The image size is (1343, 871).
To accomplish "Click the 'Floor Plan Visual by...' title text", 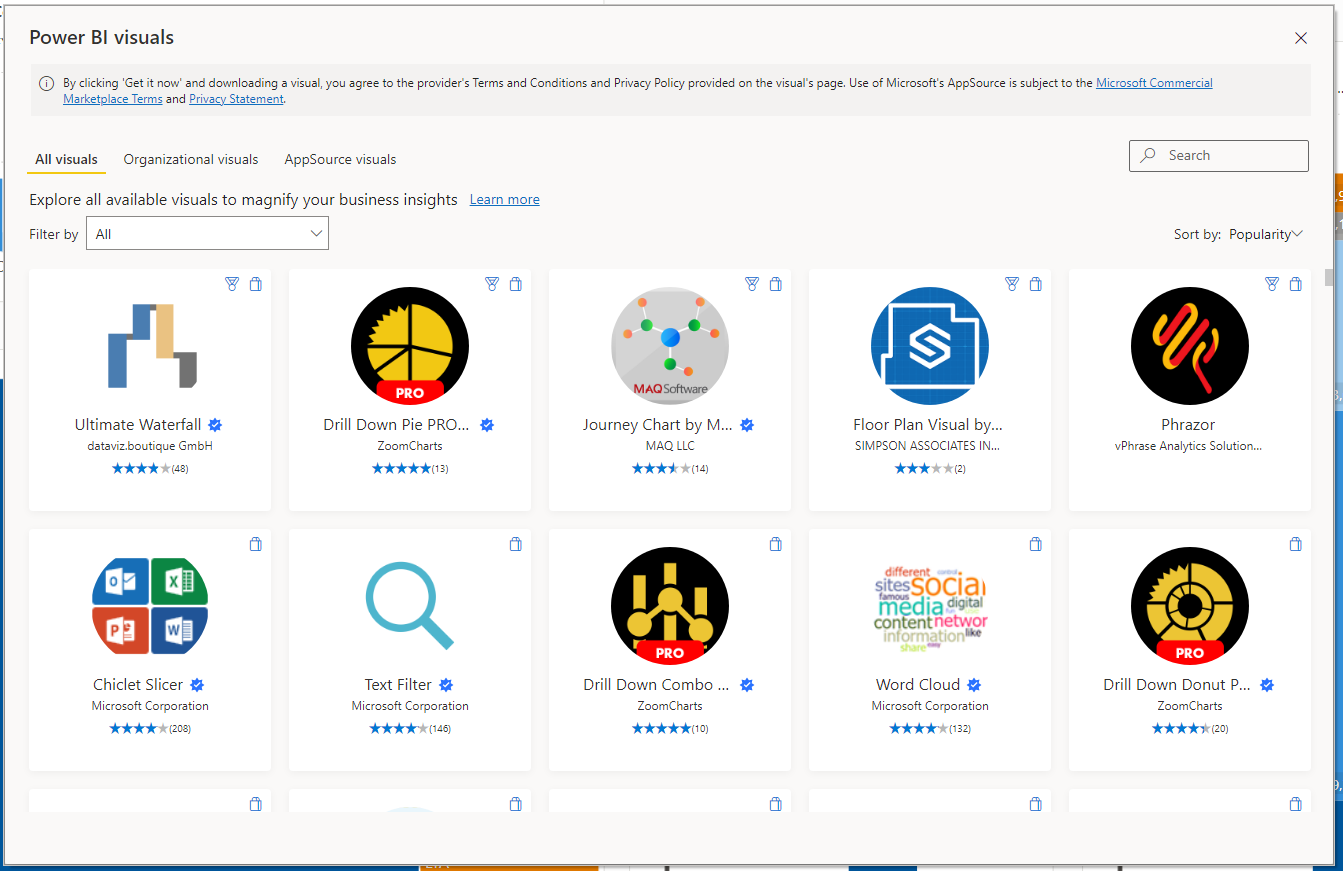I will pyautogui.click(x=928, y=425).
